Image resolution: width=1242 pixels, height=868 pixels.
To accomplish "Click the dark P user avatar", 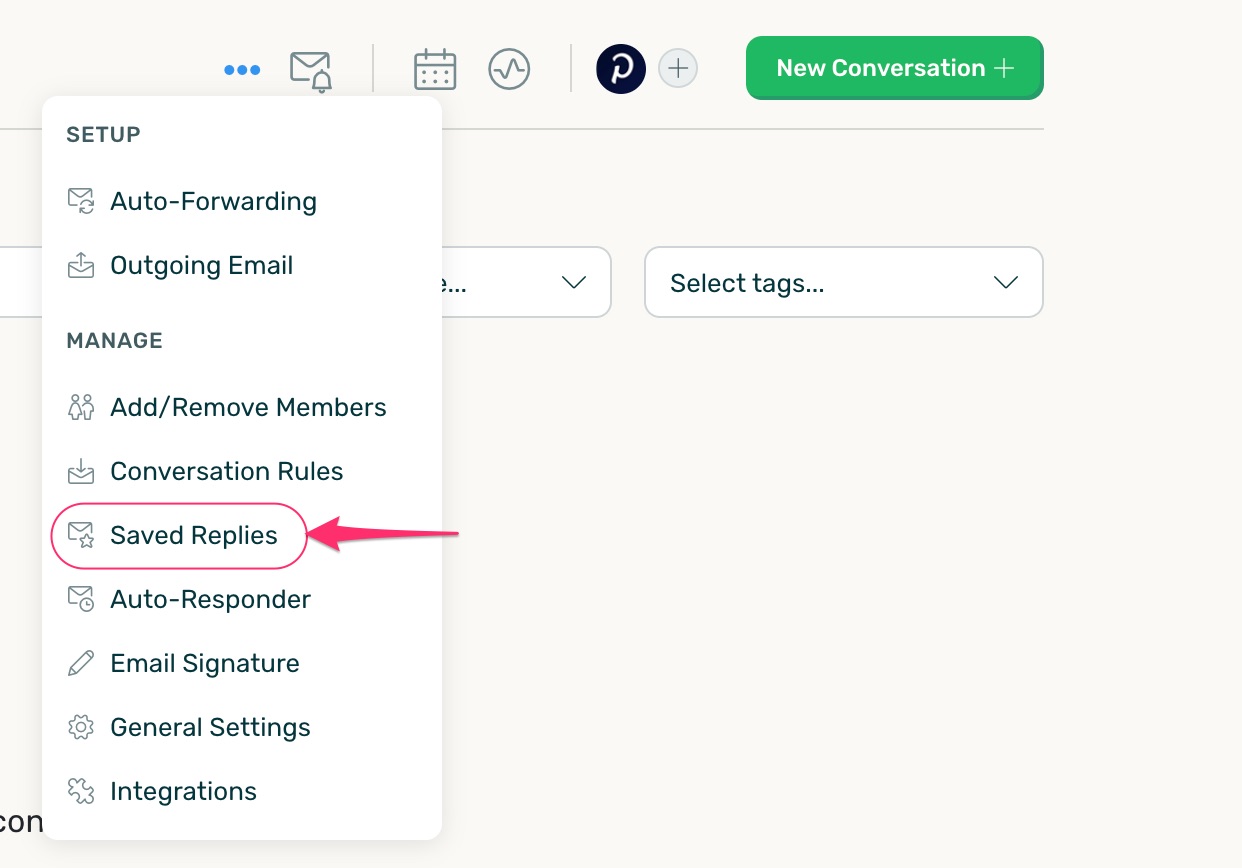I will (621, 69).
